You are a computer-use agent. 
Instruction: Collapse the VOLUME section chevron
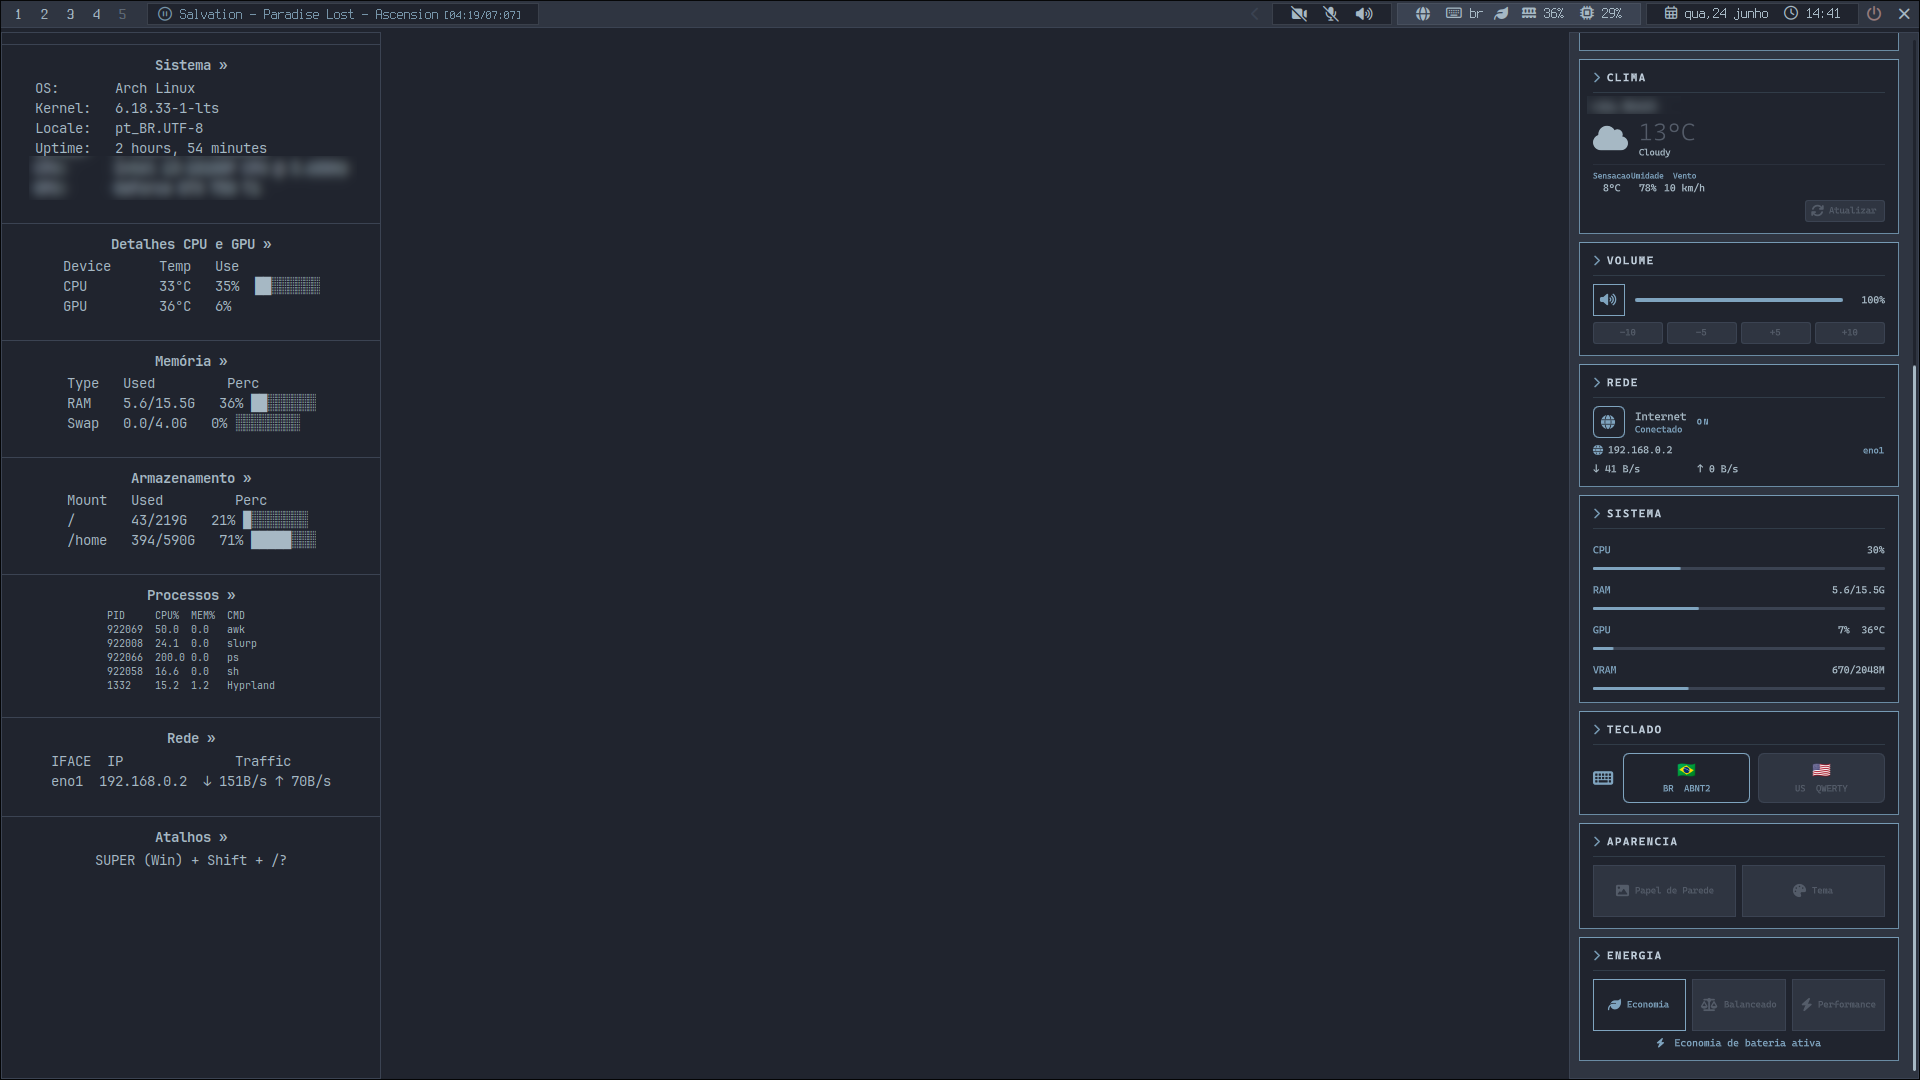[1597, 261]
